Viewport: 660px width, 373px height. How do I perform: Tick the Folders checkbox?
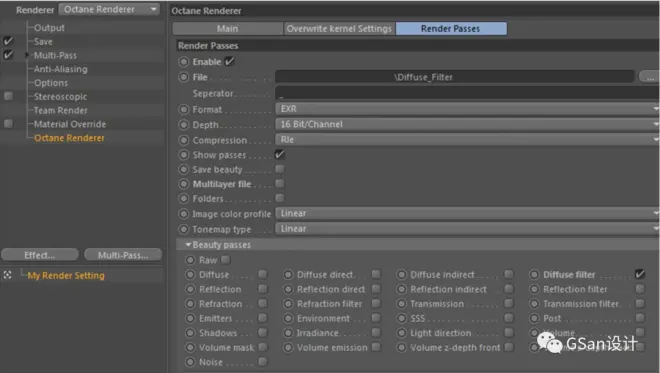pos(279,197)
